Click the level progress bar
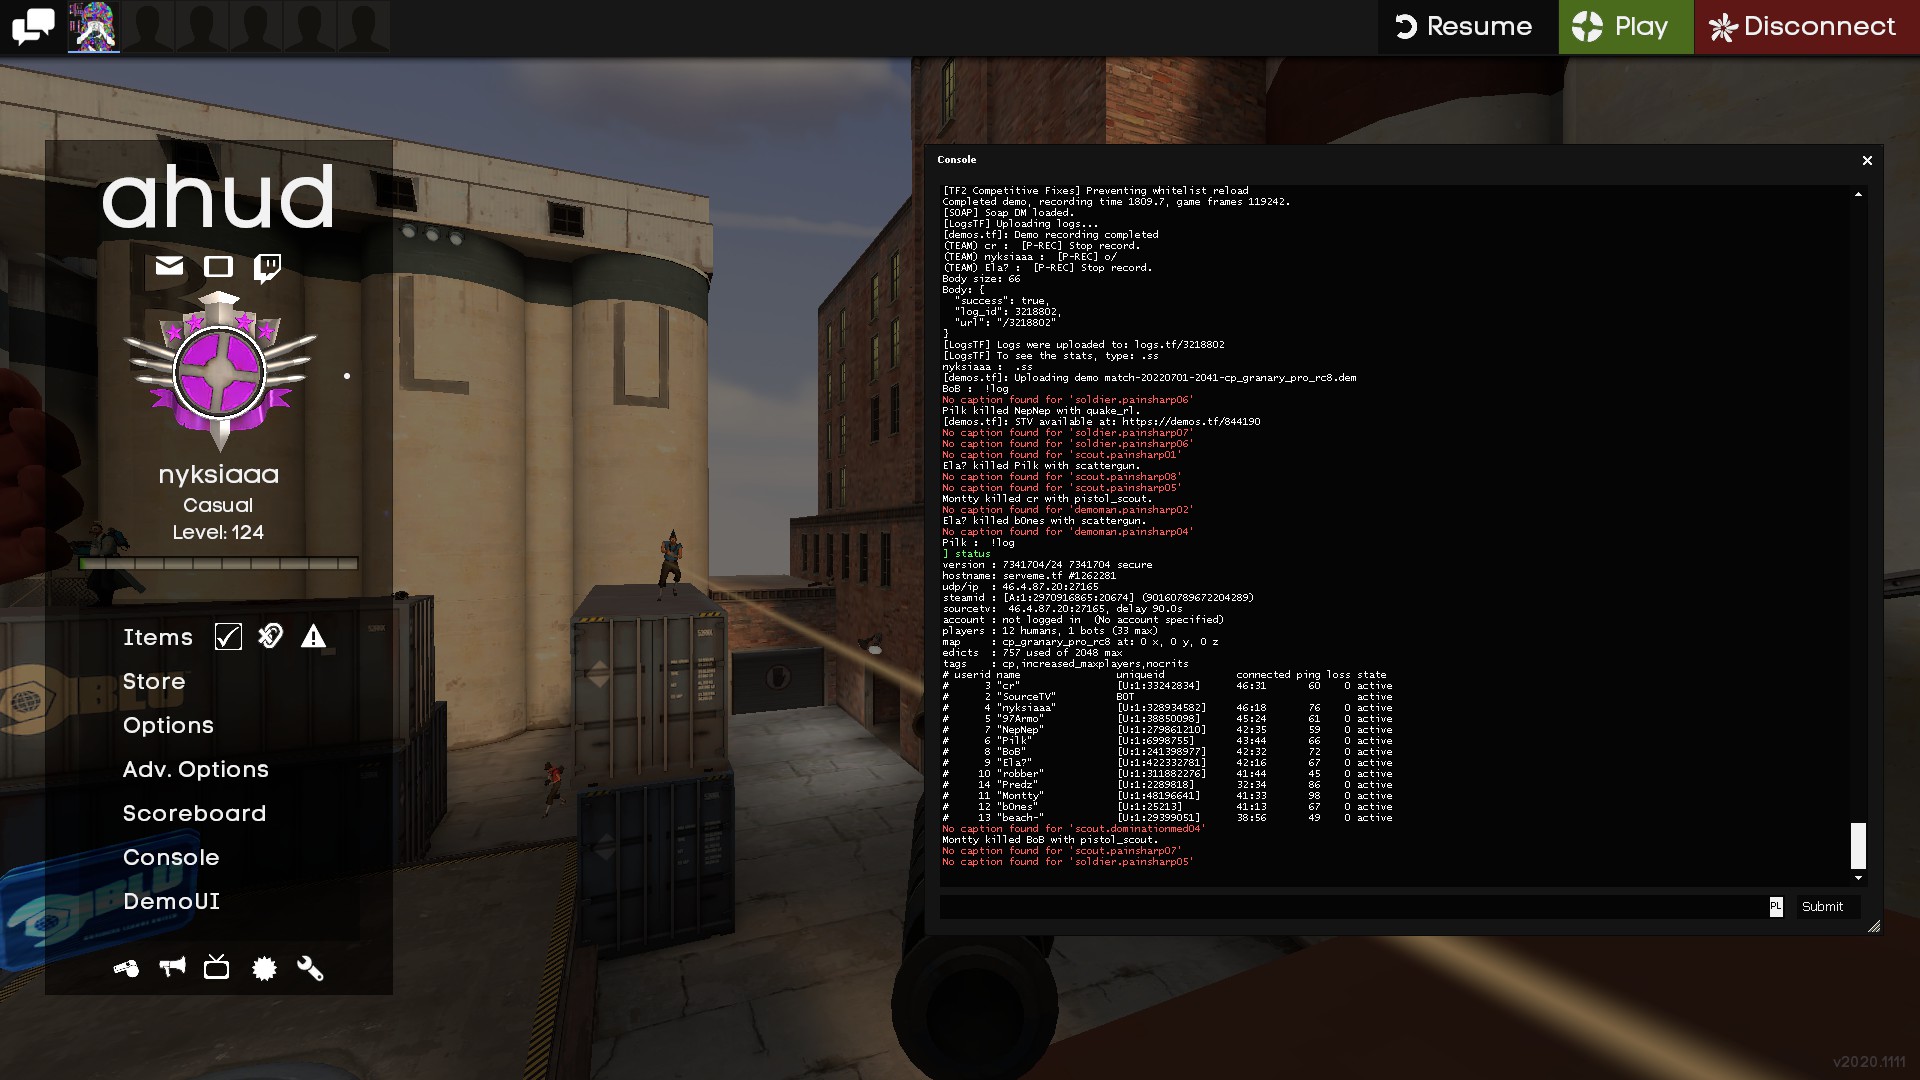The width and height of the screenshot is (1920, 1080). (x=218, y=564)
